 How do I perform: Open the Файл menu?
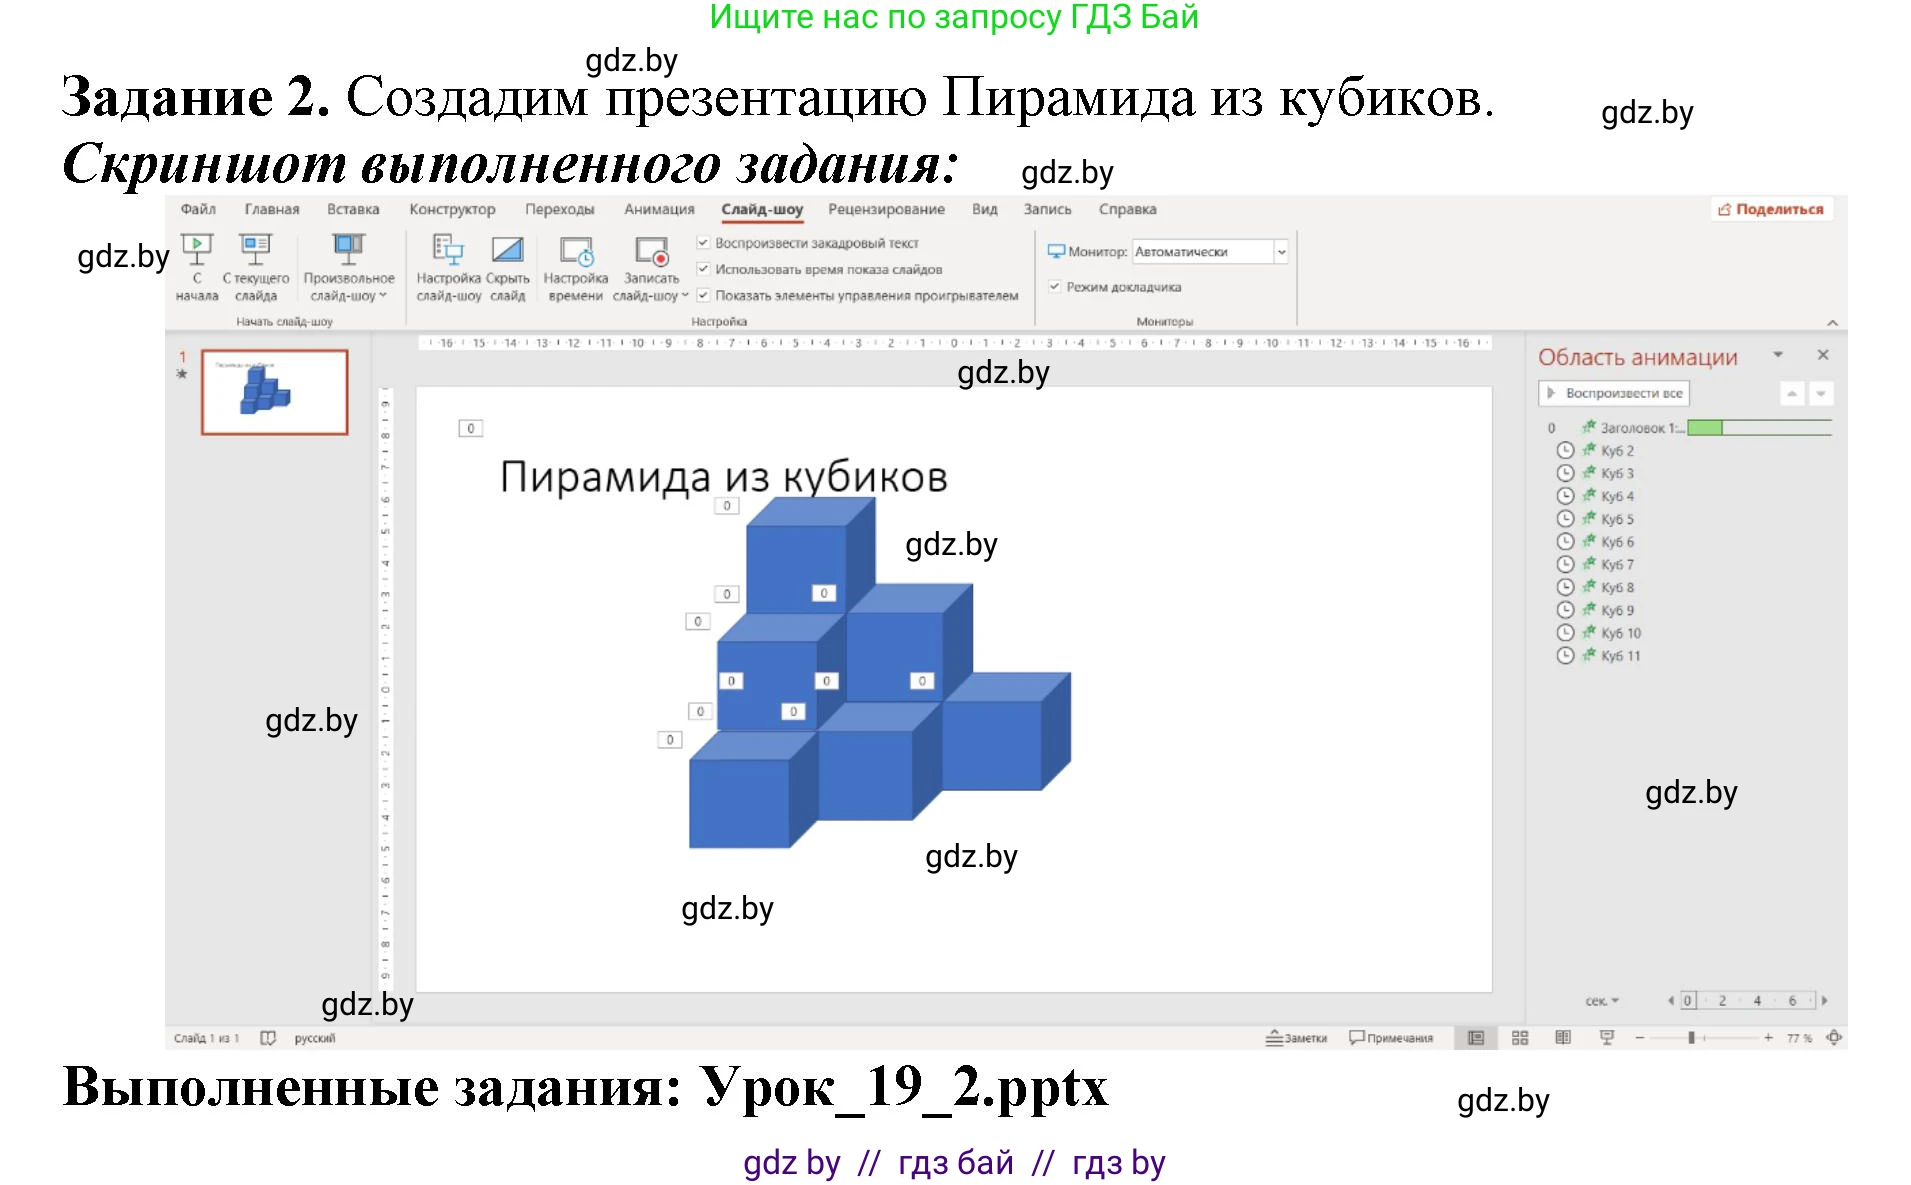196,209
